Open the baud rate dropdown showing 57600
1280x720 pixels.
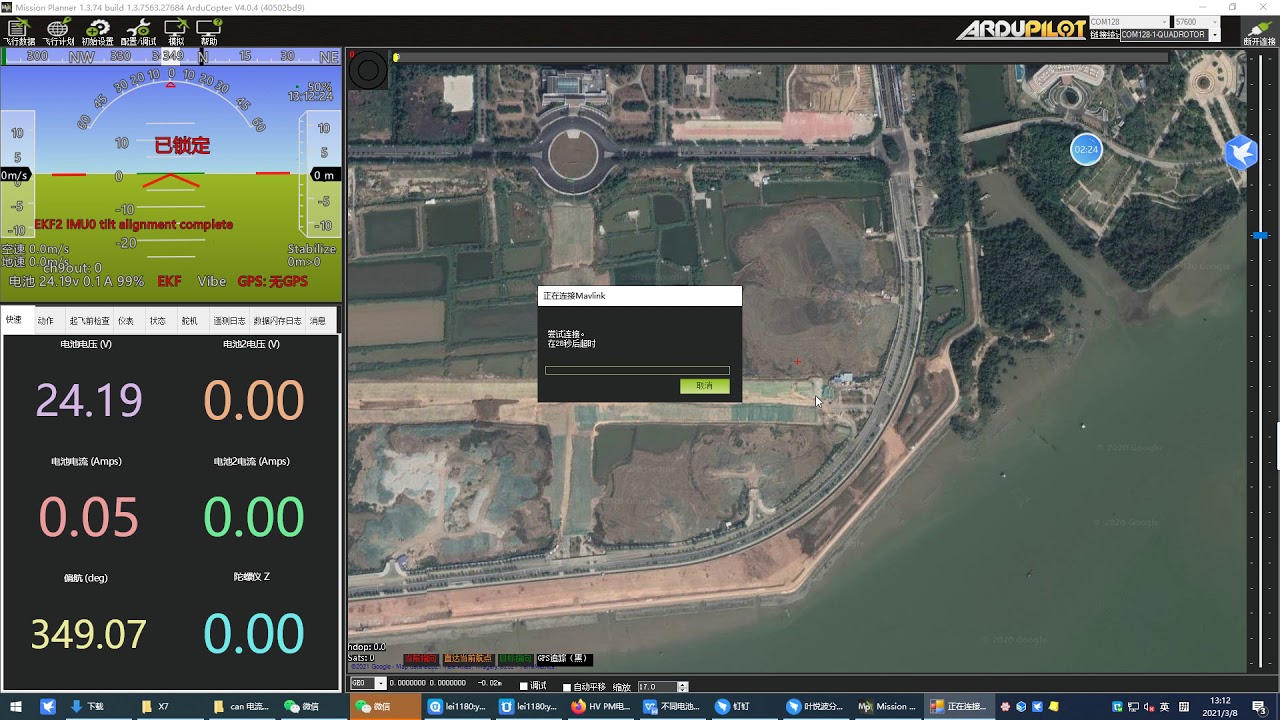click(x=1197, y=22)
